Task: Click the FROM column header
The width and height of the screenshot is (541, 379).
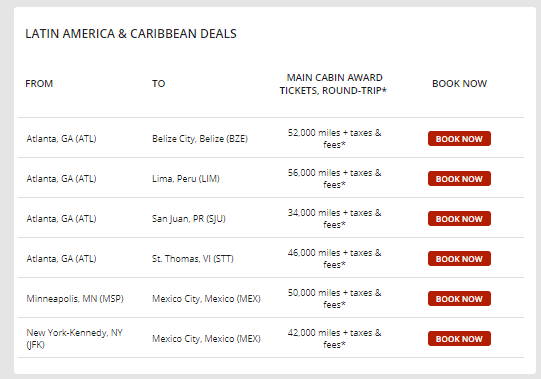Action: (39, 84)
